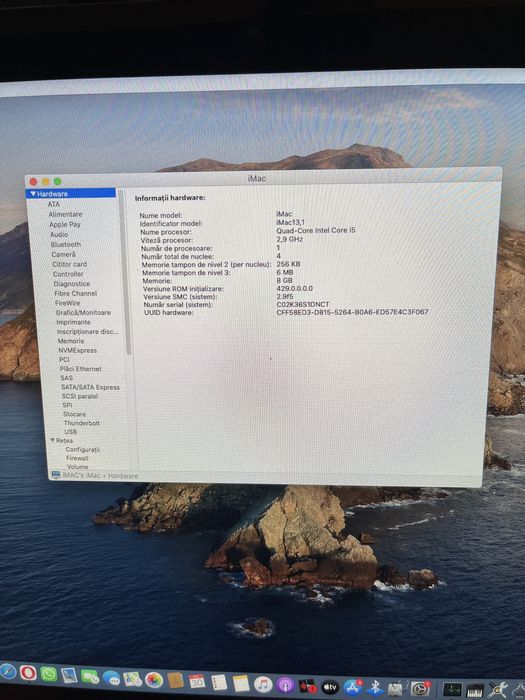Open Apple TV app in dock
Viewport: 525px width, 700px height.
tap(330, 687)
